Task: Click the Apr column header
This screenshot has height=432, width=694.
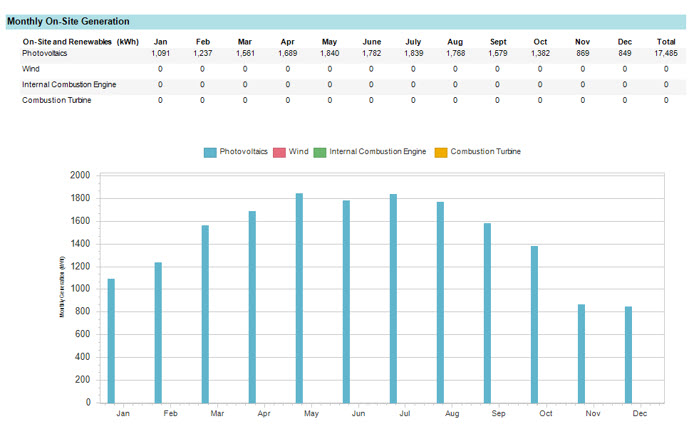Action: pyautogui.click(x=287, y=42)
